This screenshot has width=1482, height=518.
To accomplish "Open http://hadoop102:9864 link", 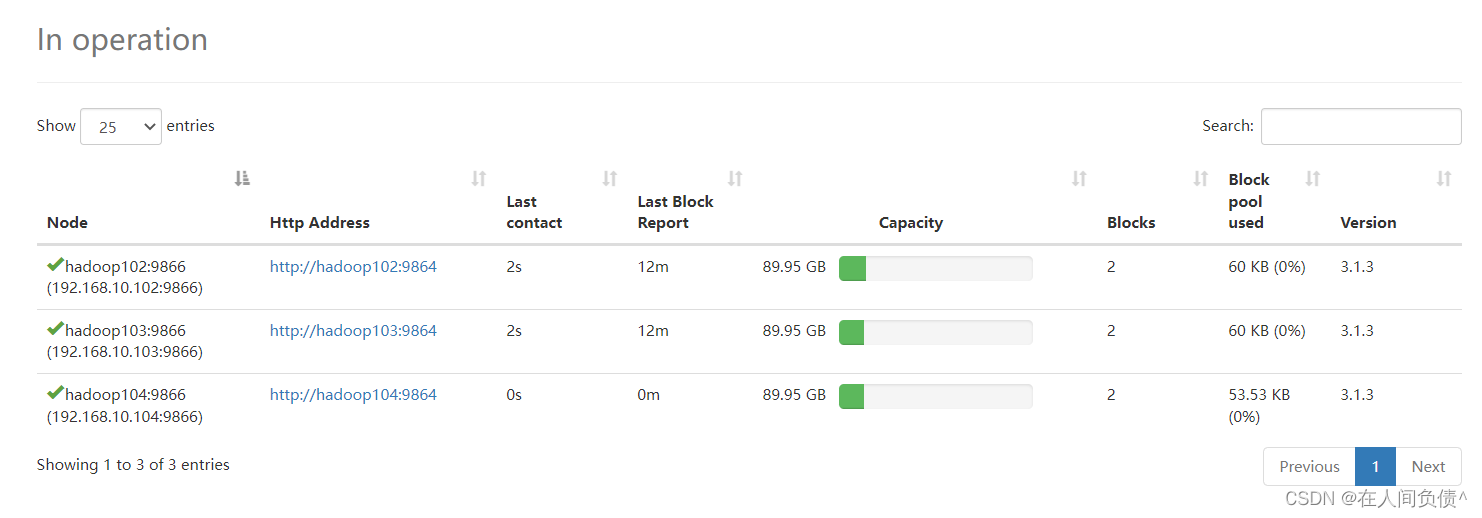I will pos(353,267).
